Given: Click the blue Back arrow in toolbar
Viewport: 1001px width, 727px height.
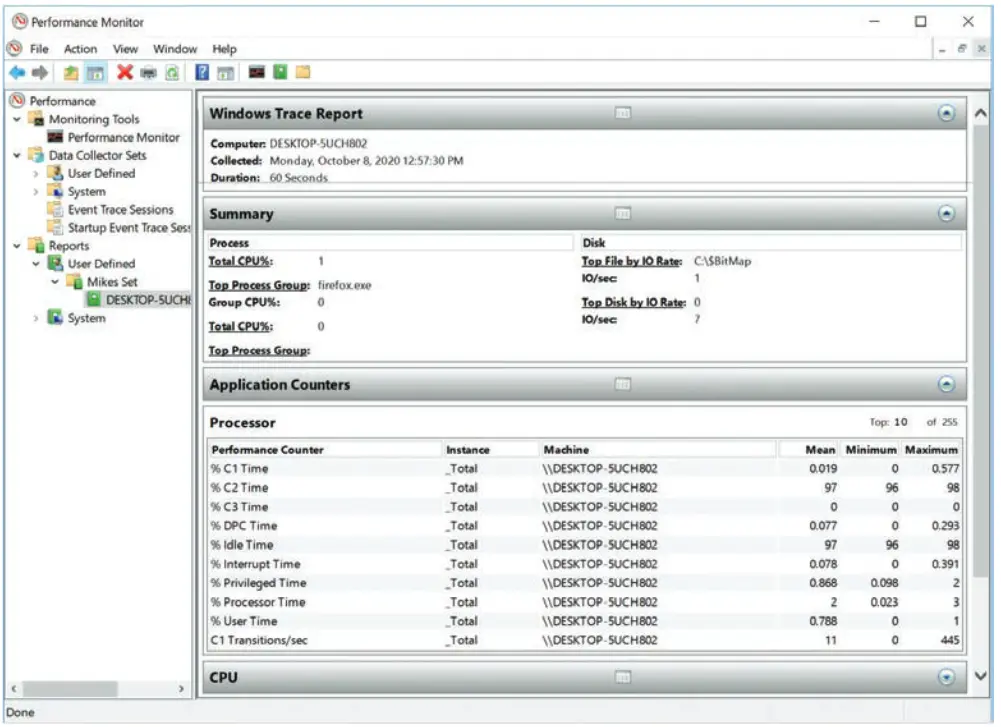Looking at the screenshot, I should [16, 72].
